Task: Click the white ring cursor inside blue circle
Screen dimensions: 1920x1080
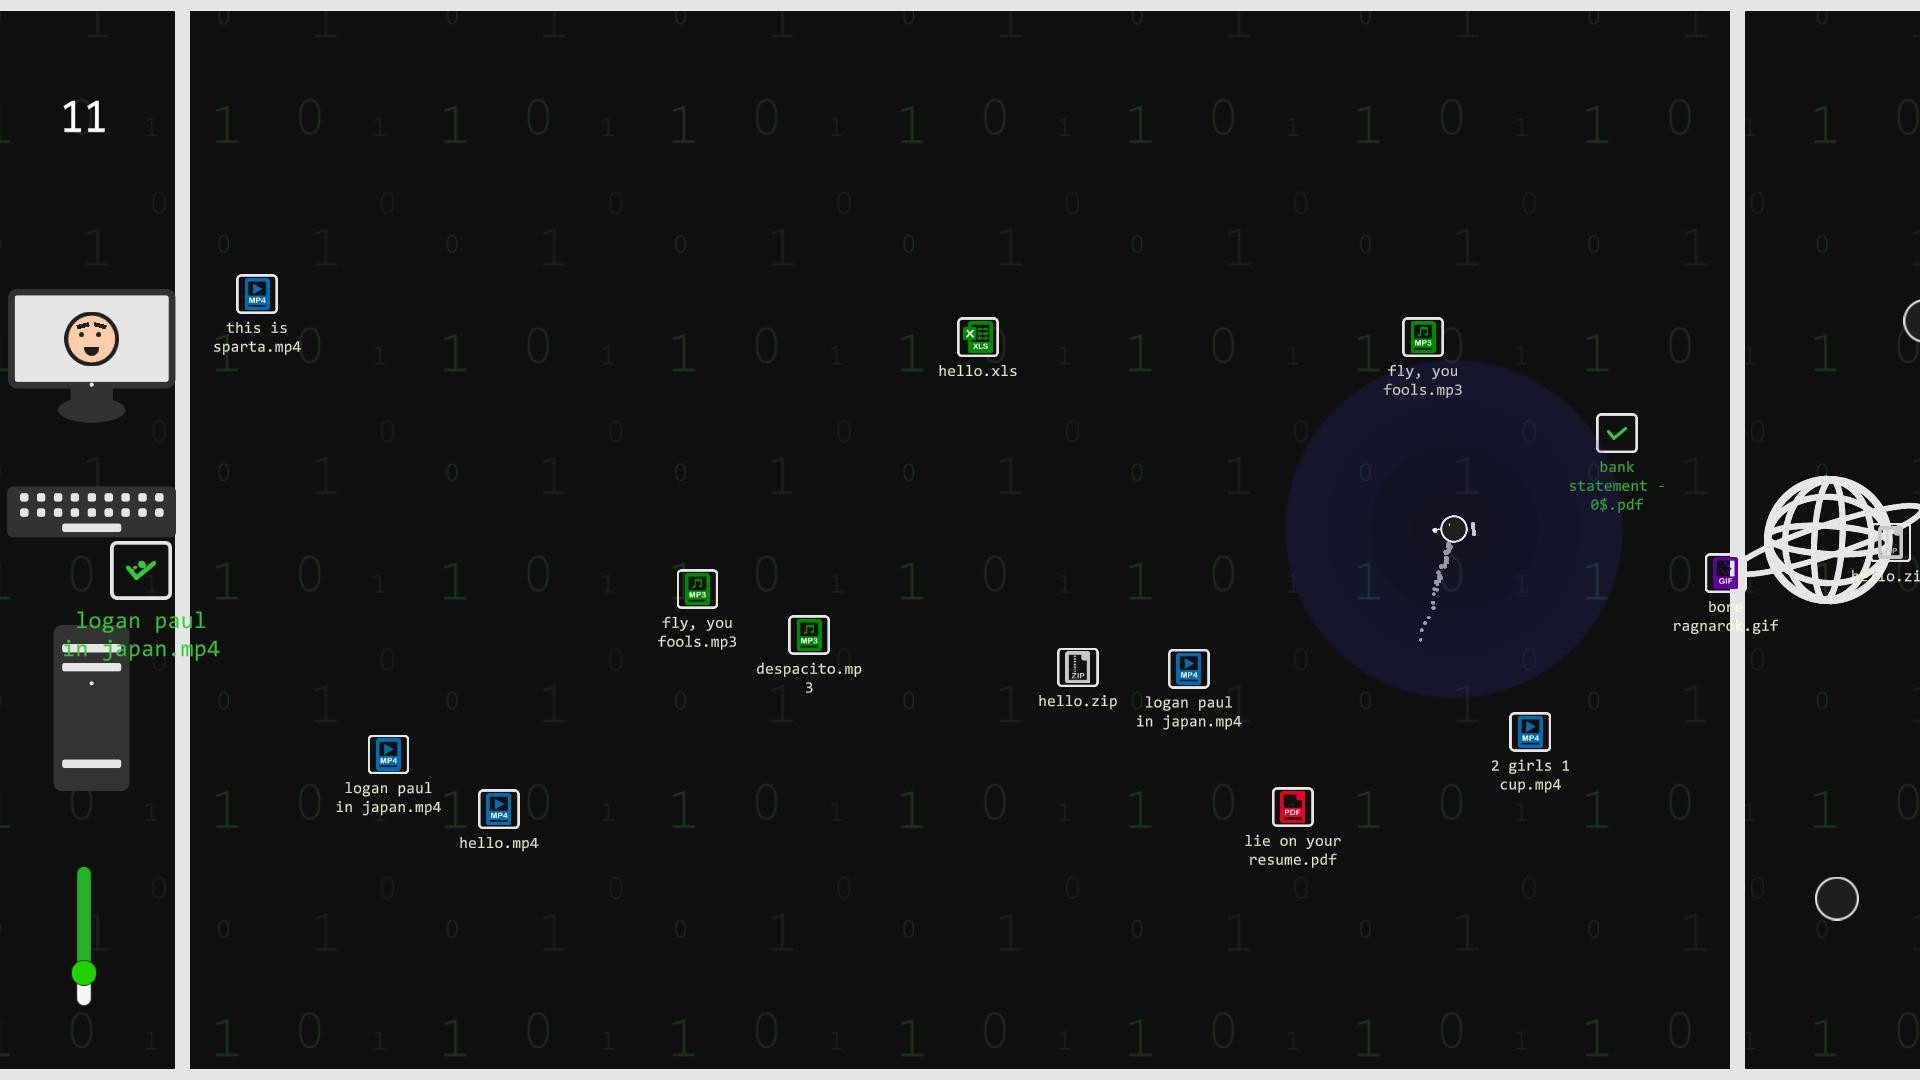Action: [1454, 529]
